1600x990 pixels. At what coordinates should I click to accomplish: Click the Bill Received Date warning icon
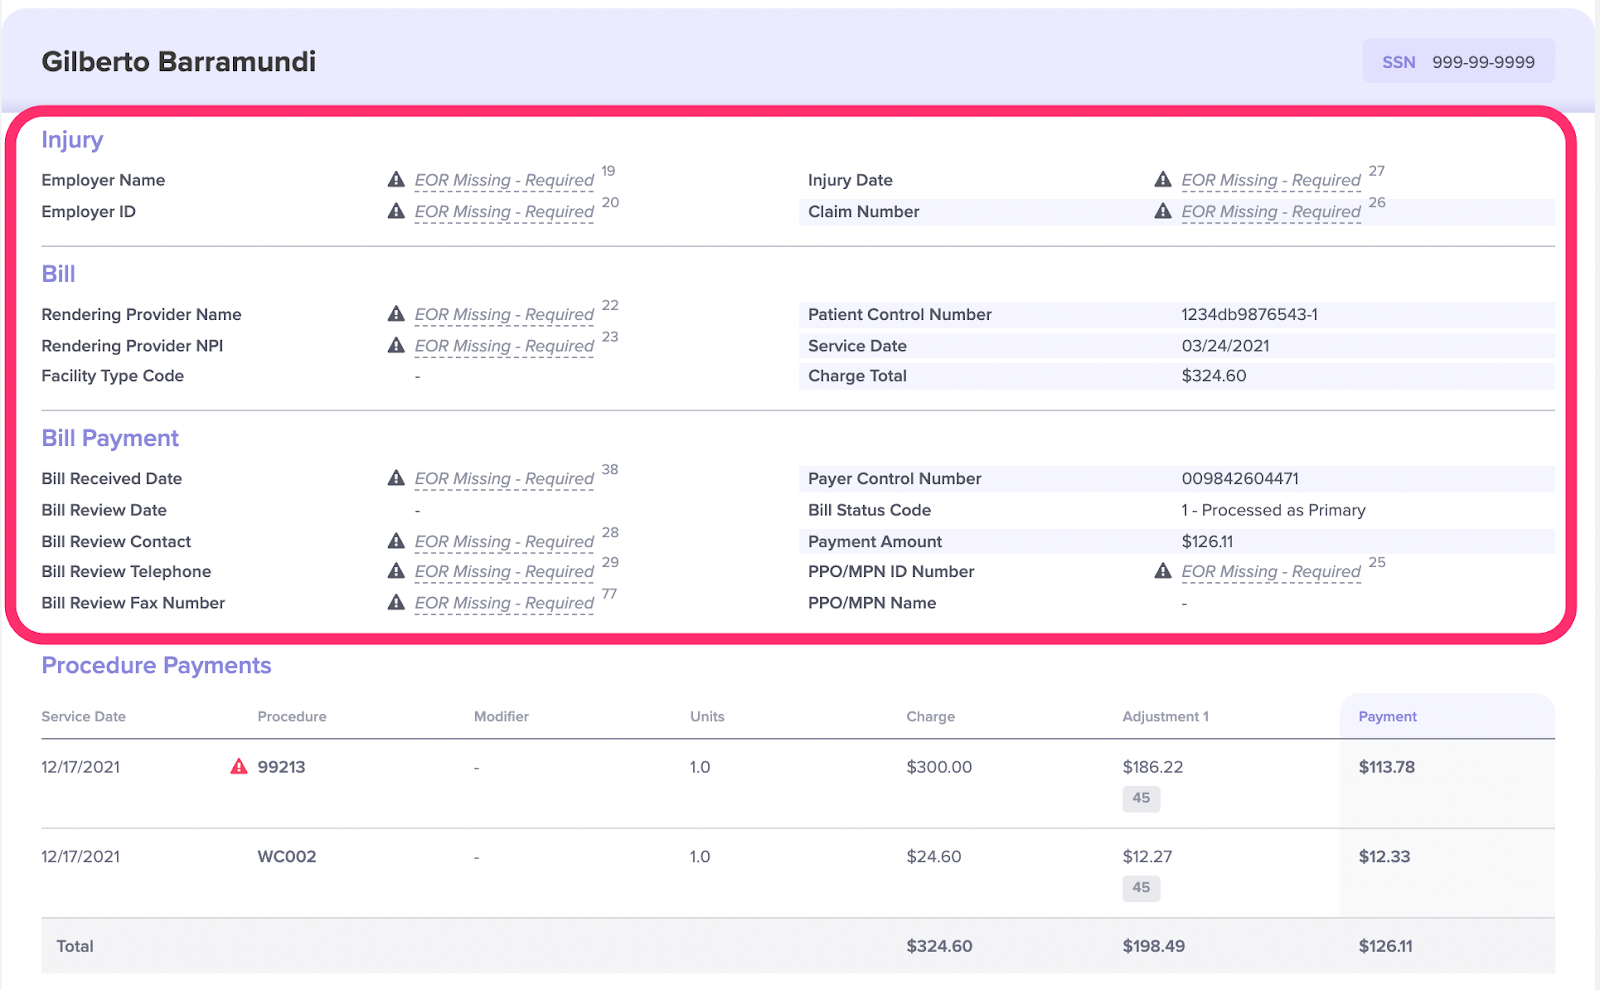[396, 479]
